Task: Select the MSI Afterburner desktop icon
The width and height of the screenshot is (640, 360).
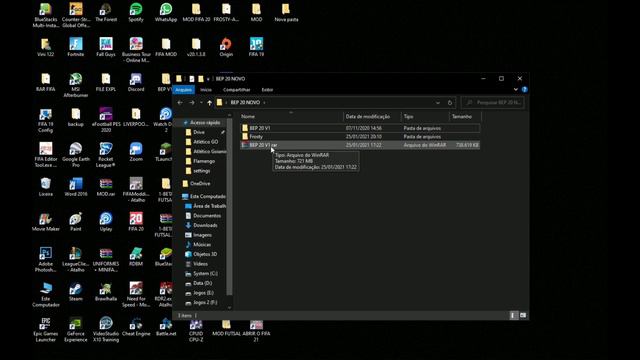Action: (x=76, y=85)
